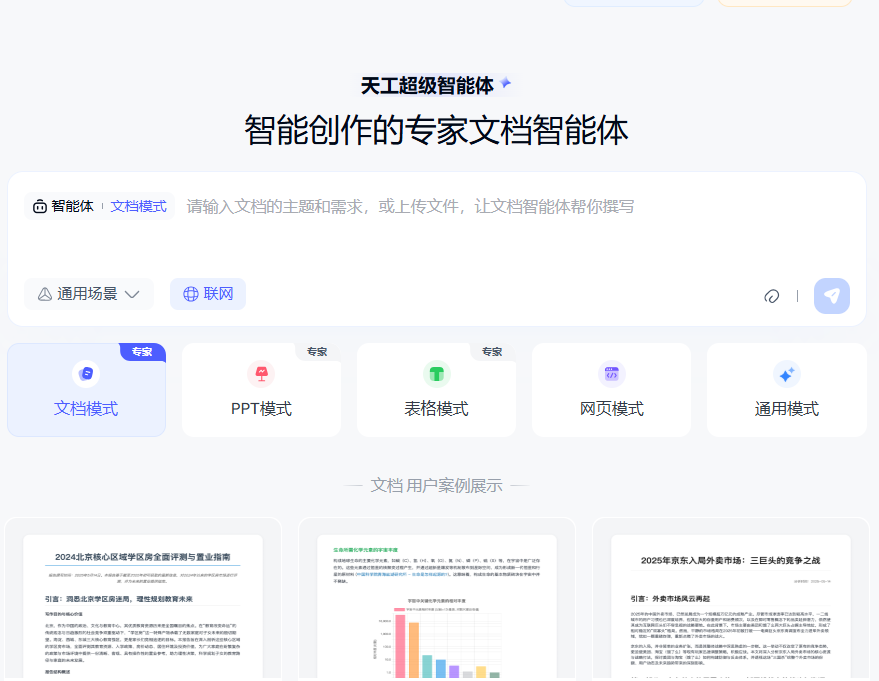Viewport: 879px width, 681px height.
Task: Open the 2025年京东入局外卖市场 example document
Action: click(730, 599)
